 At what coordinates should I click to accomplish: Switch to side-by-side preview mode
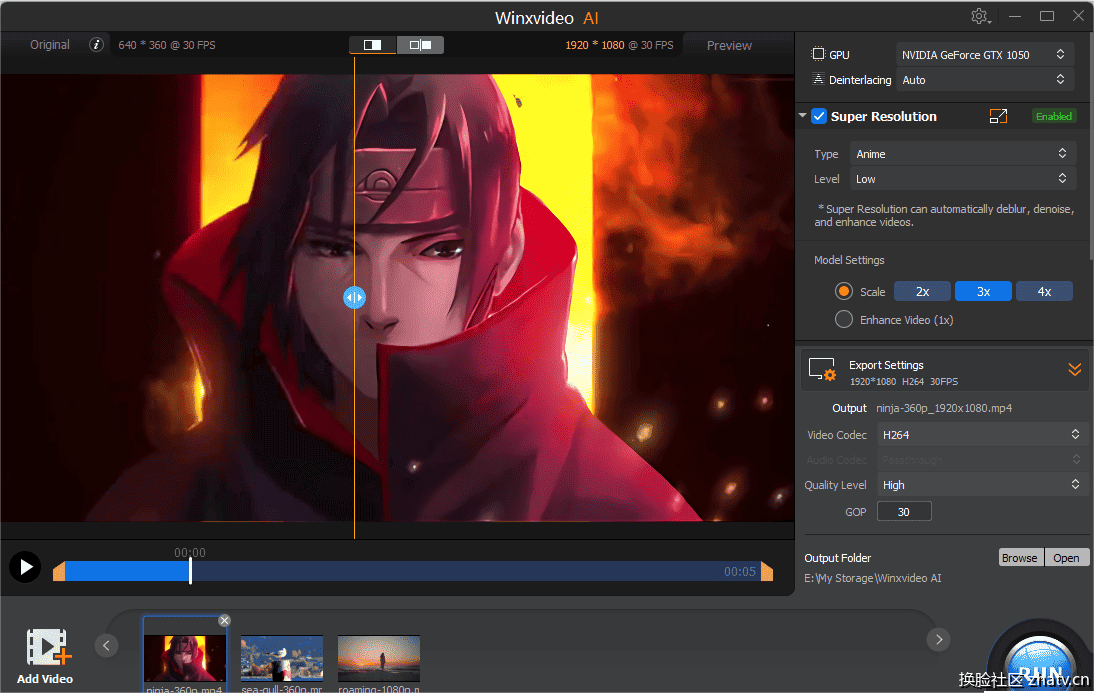pos(420,45)
